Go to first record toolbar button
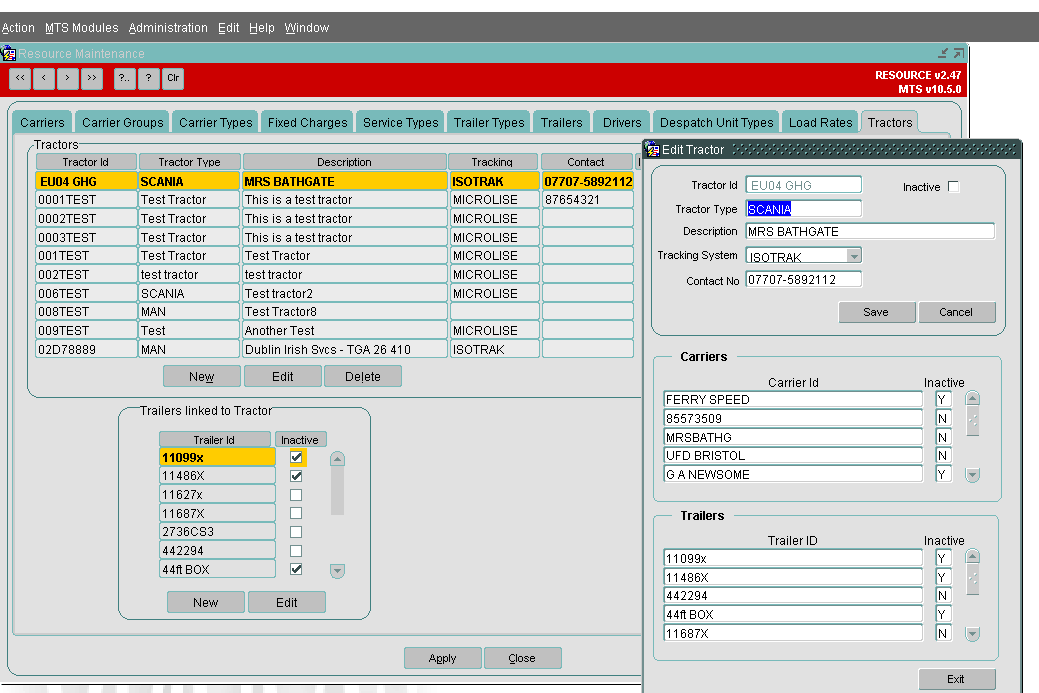 pos(20,78)
